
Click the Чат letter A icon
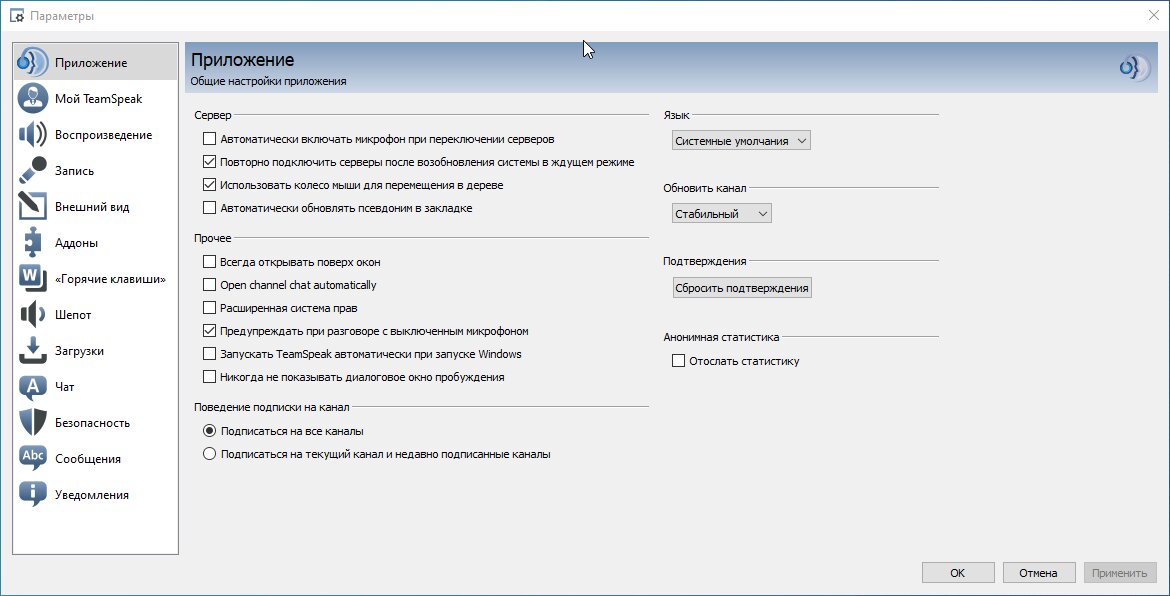(x=32, y=386)
